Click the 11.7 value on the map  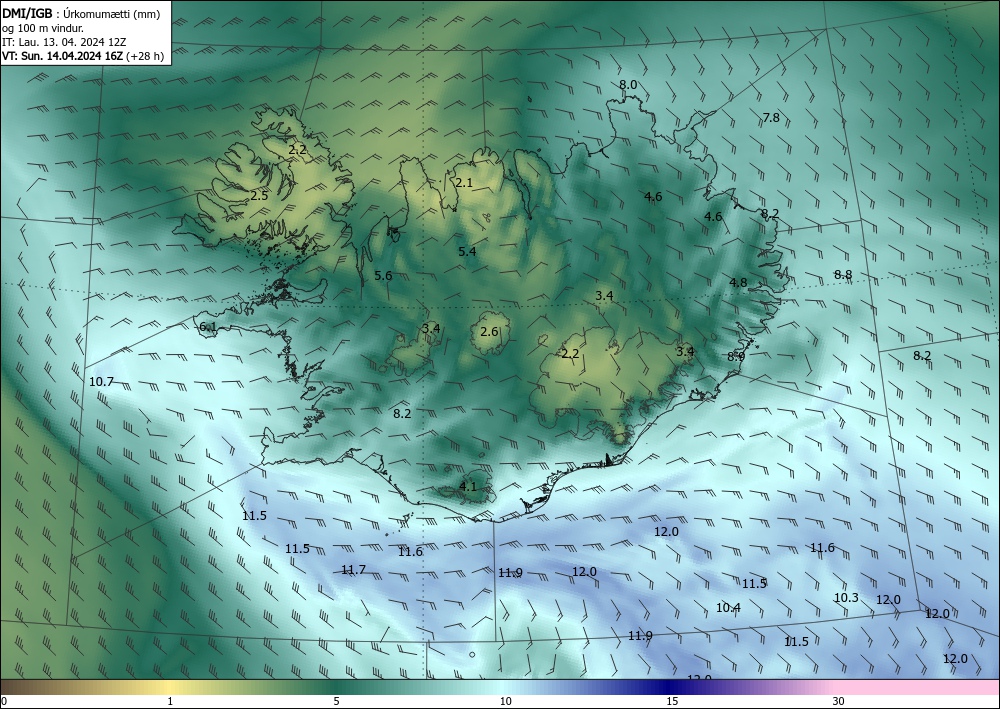[x=353, y=569]
